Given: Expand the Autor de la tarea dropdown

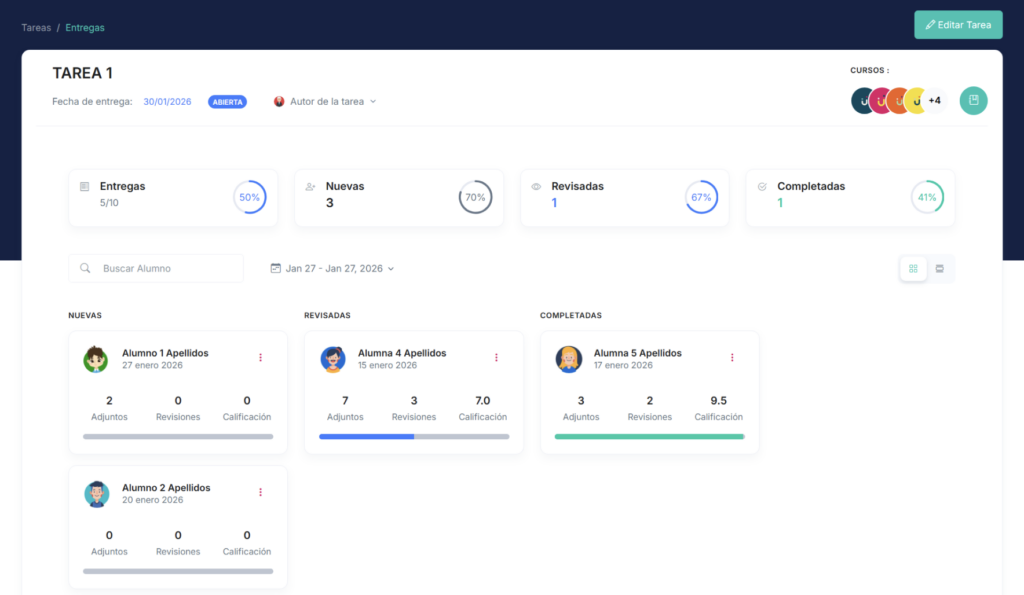Looking at the screenshot, I should click(326, 102).
